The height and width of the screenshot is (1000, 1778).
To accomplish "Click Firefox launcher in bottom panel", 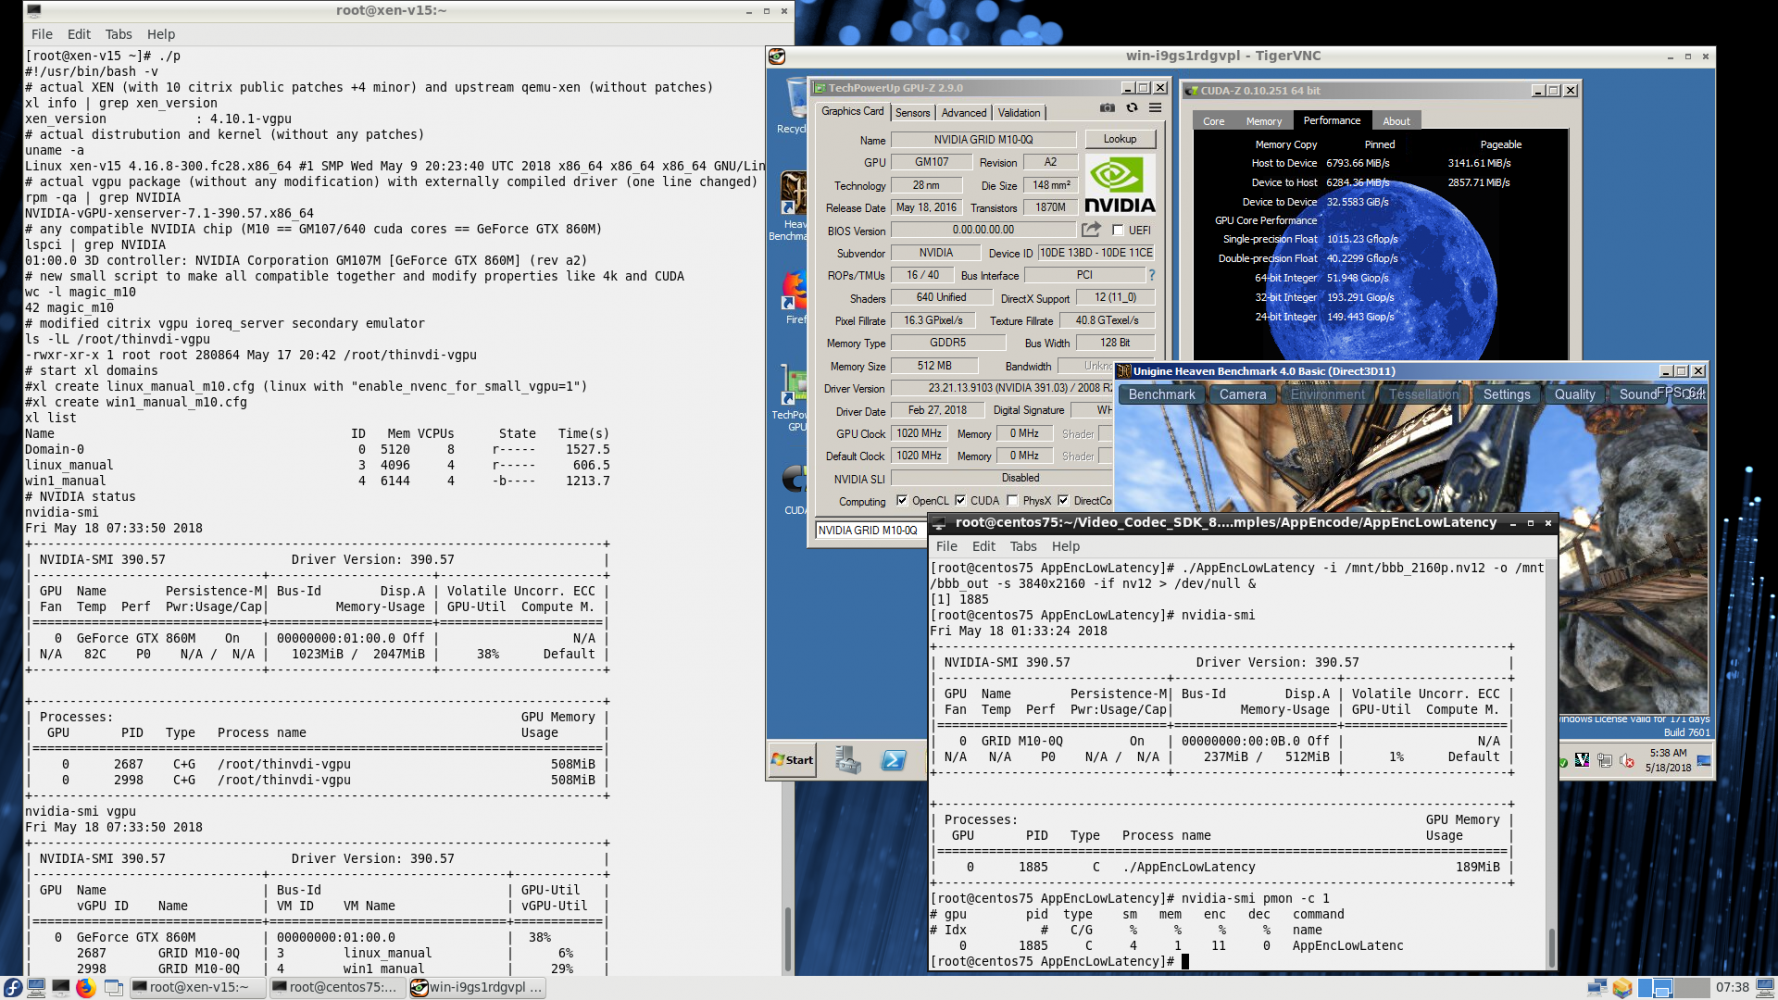I will click(86, 988).
